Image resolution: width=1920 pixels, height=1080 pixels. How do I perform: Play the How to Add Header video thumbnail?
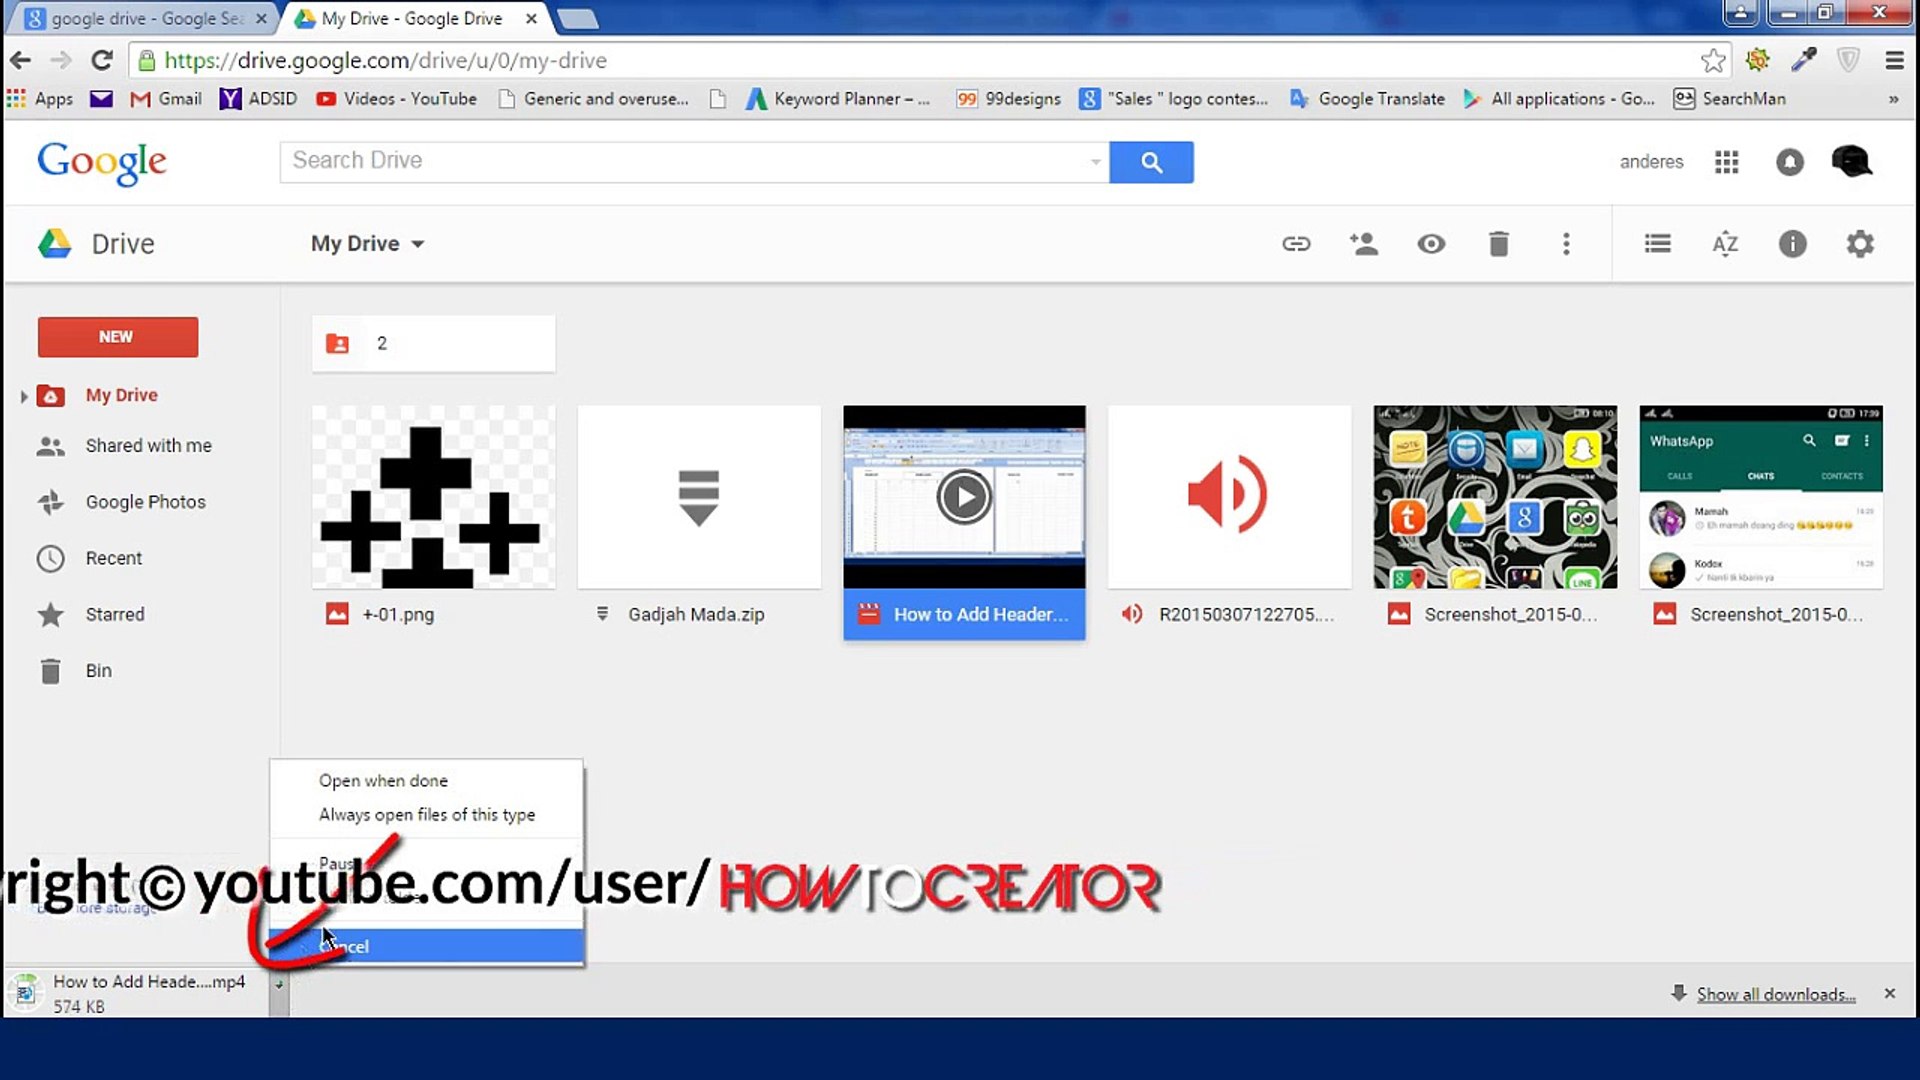point(963,496)
